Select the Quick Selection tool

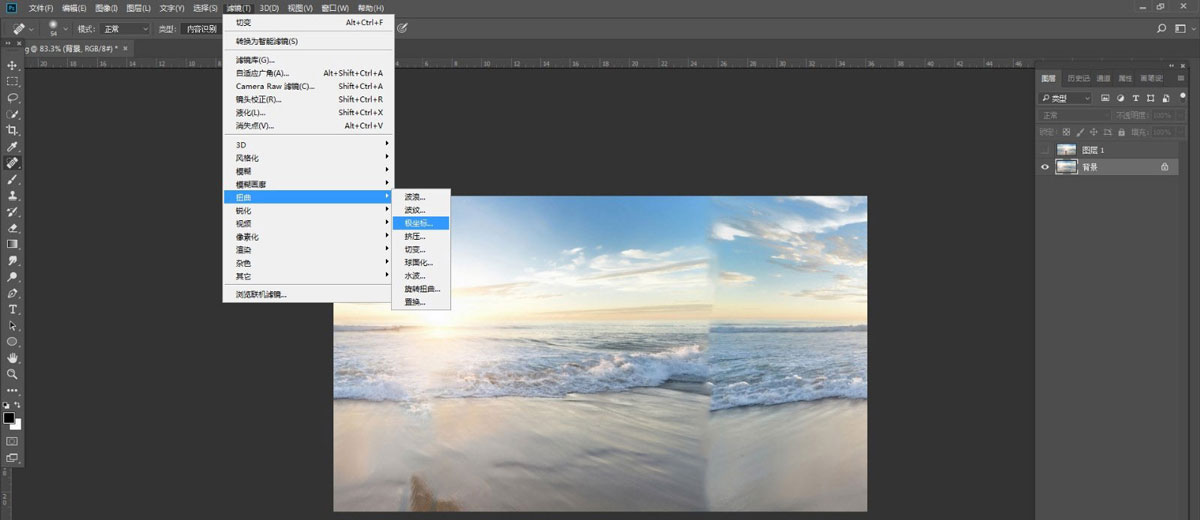[x=12, y=114]
